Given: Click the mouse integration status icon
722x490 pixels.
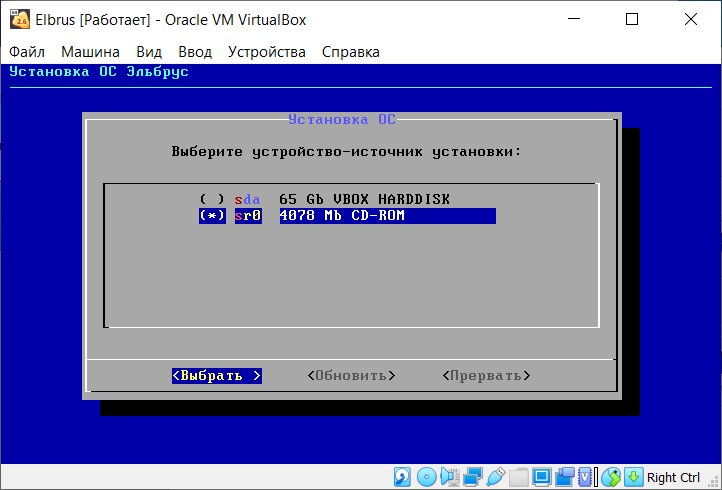Looking at the screenshot, I should 611,477.
